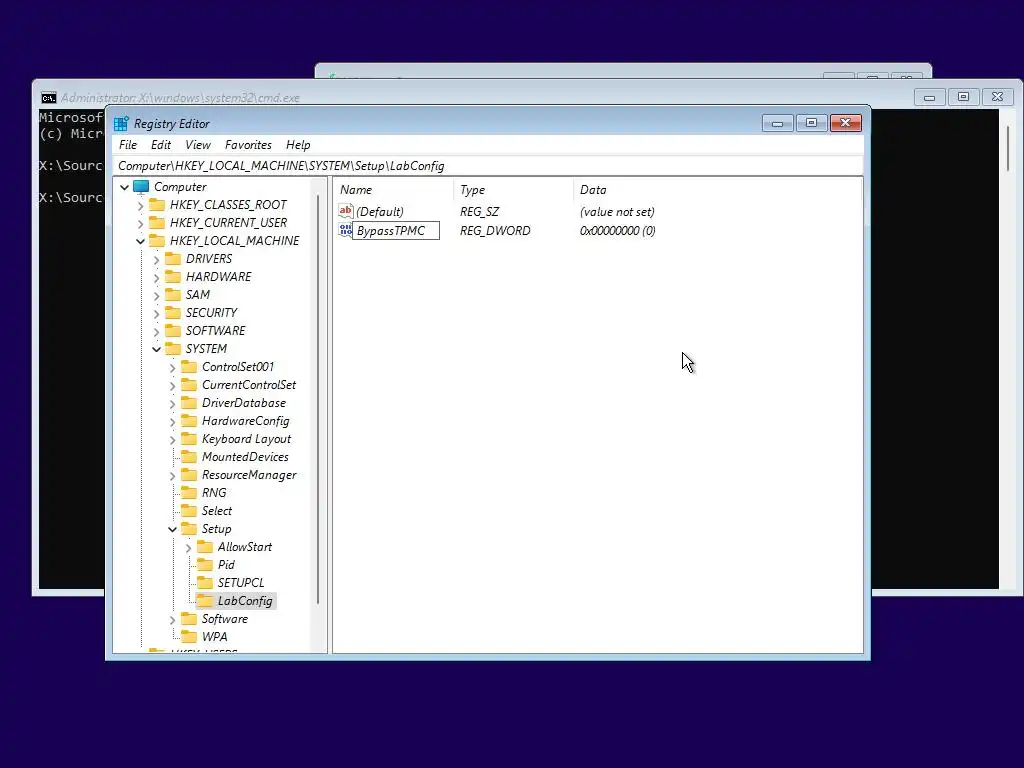Expand the AllowStart key chevron
The image size is (1024, 768).
(189, 547)
